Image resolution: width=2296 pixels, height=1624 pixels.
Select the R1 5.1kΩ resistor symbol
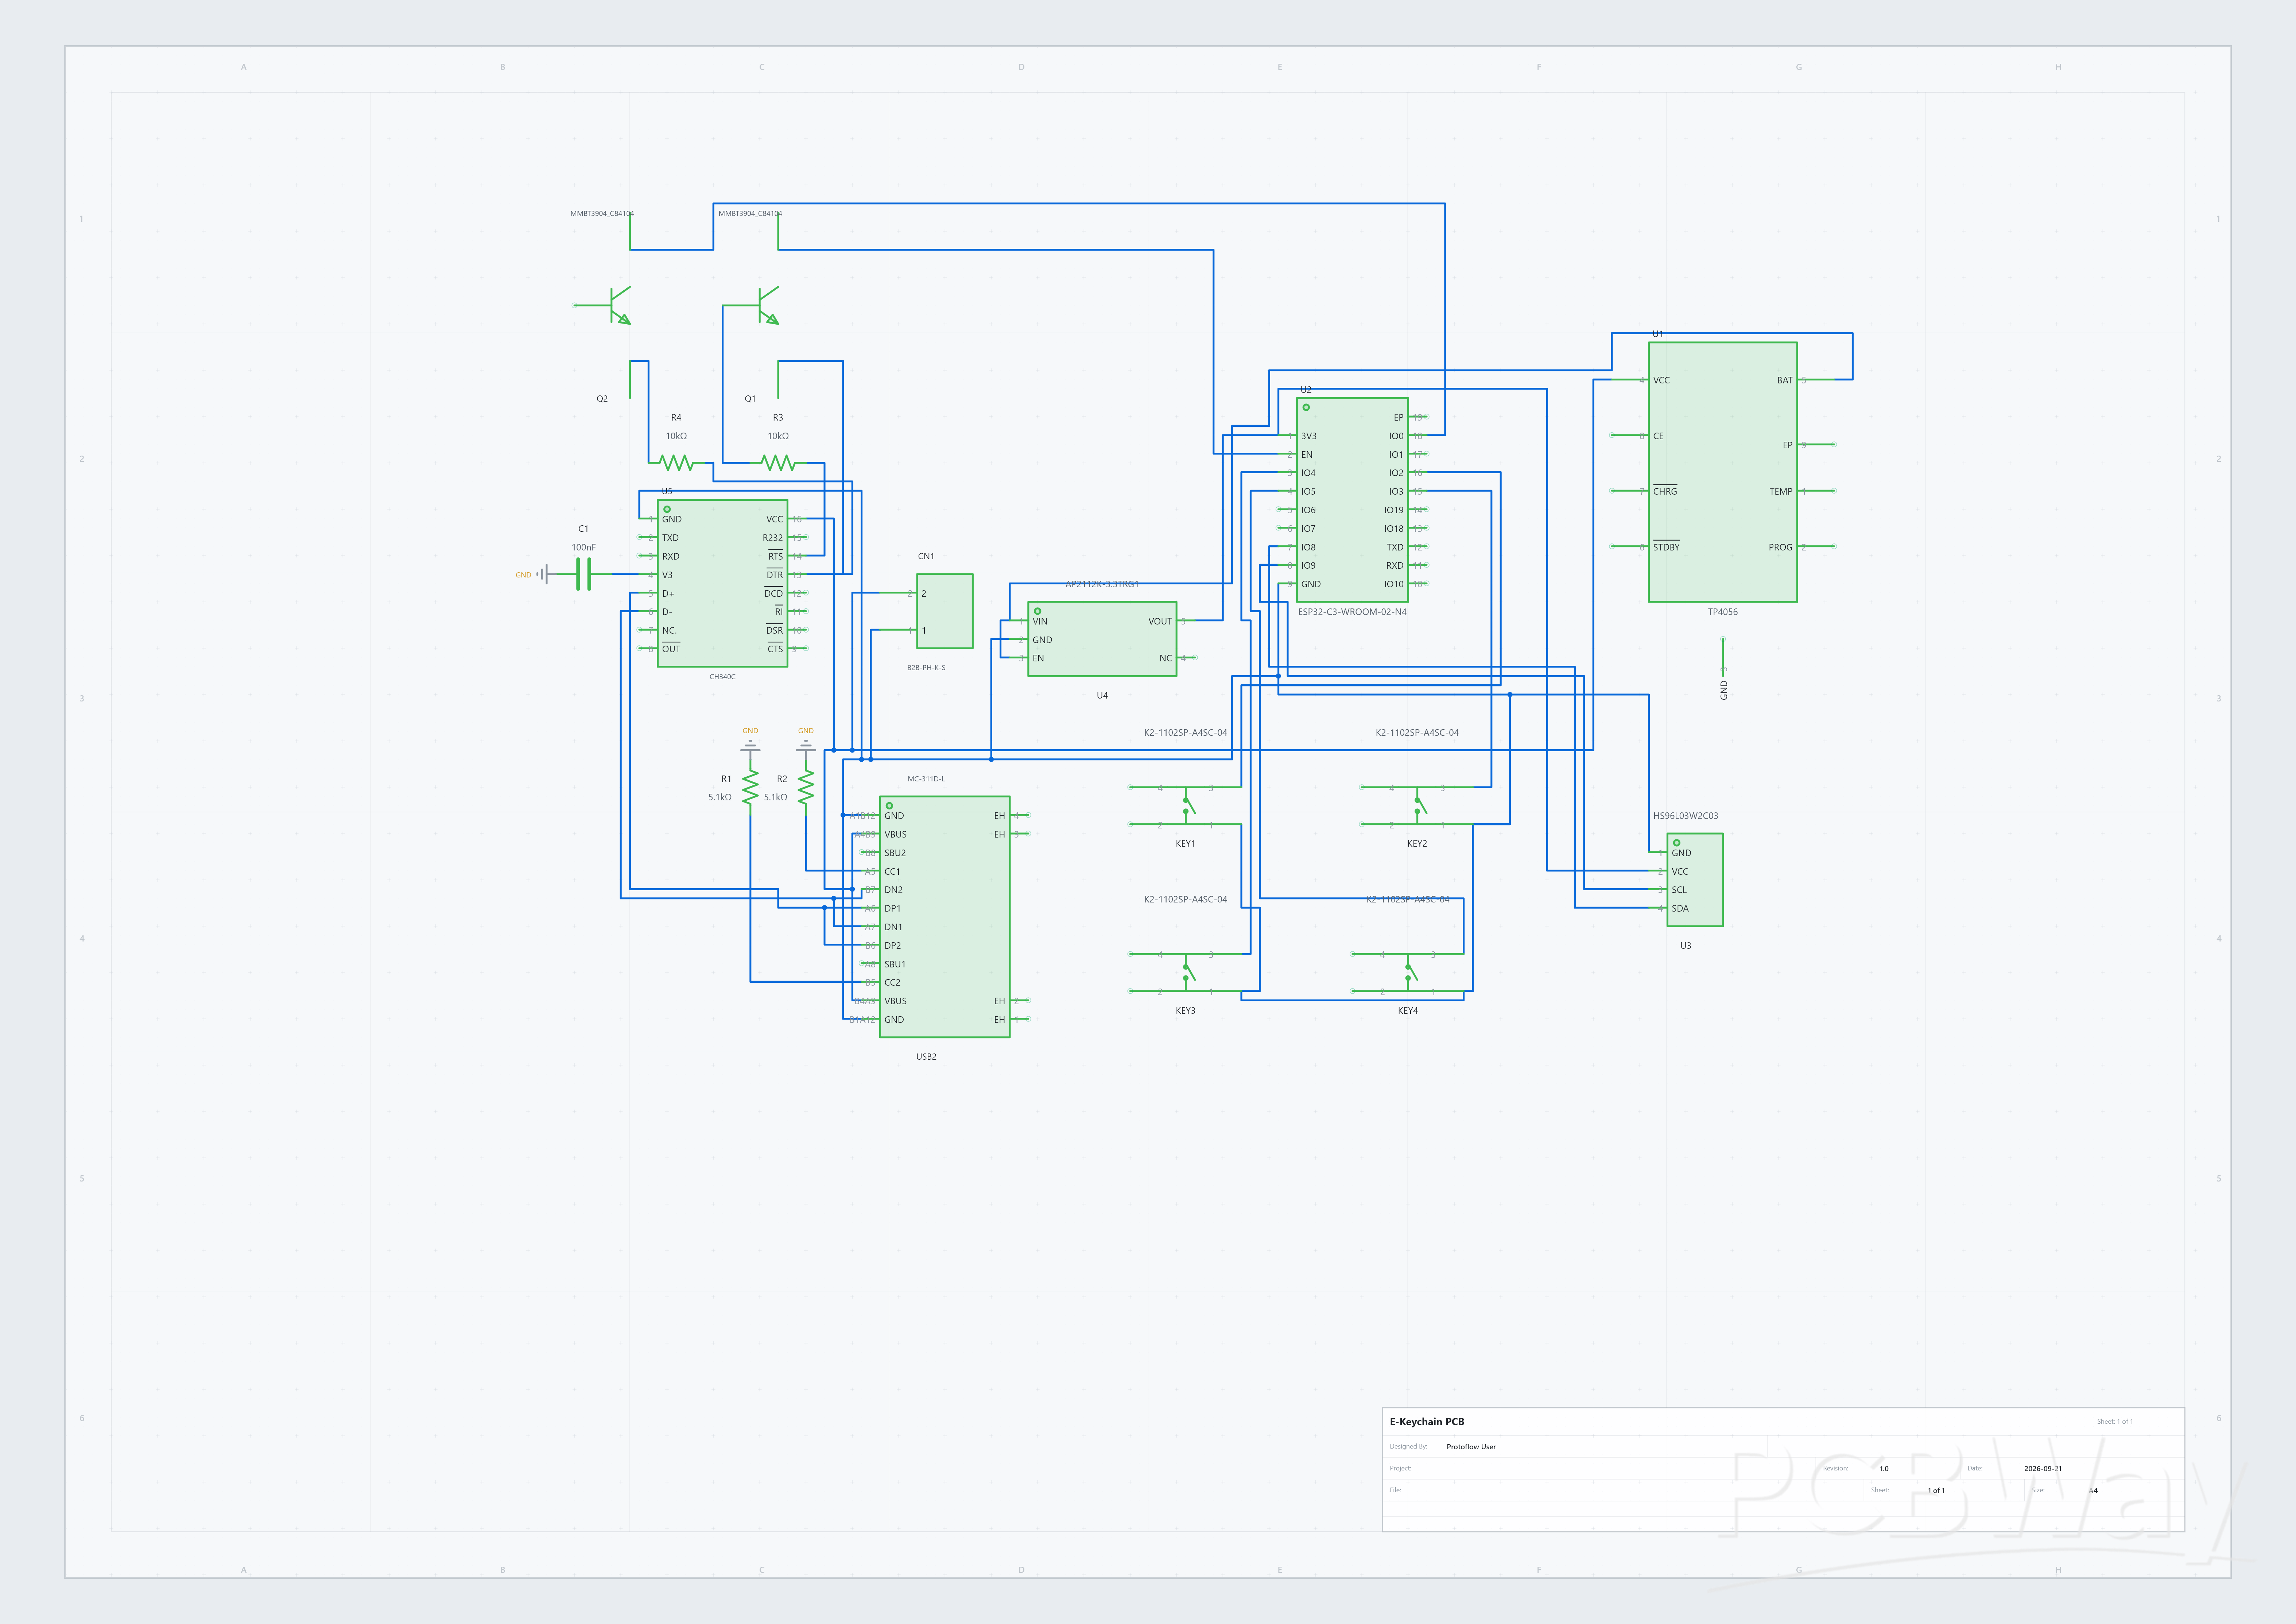point(750,787)
